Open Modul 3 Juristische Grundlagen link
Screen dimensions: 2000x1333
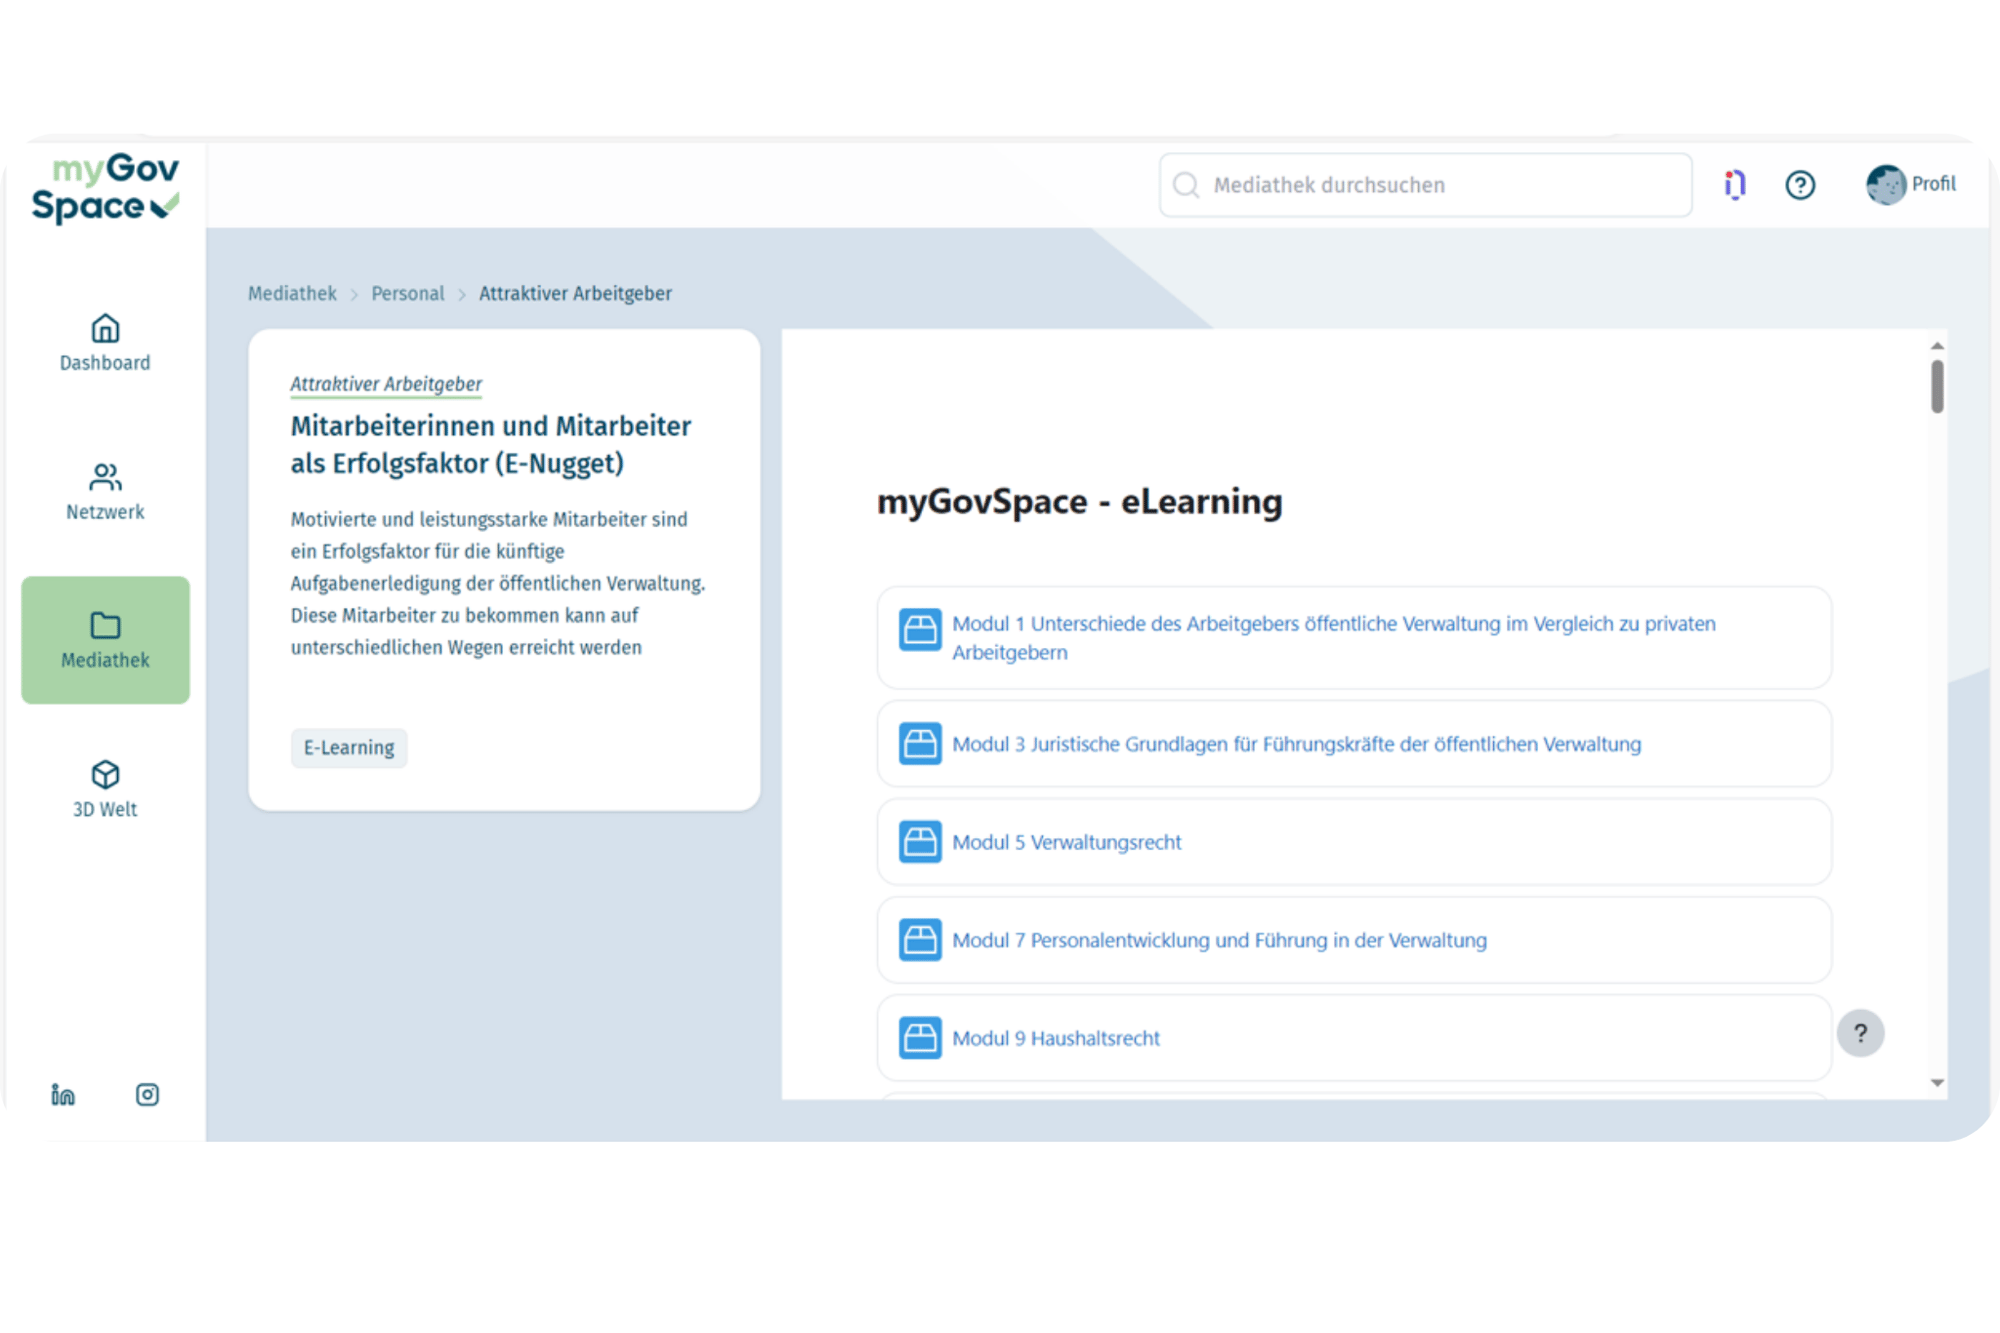point(1297,744)
